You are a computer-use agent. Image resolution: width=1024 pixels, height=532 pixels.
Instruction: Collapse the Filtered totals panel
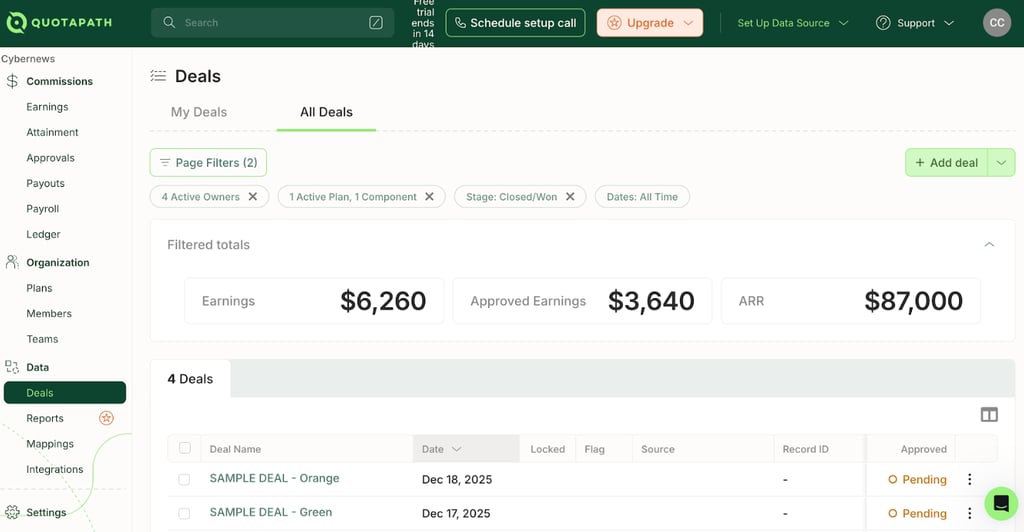[989, 244]
